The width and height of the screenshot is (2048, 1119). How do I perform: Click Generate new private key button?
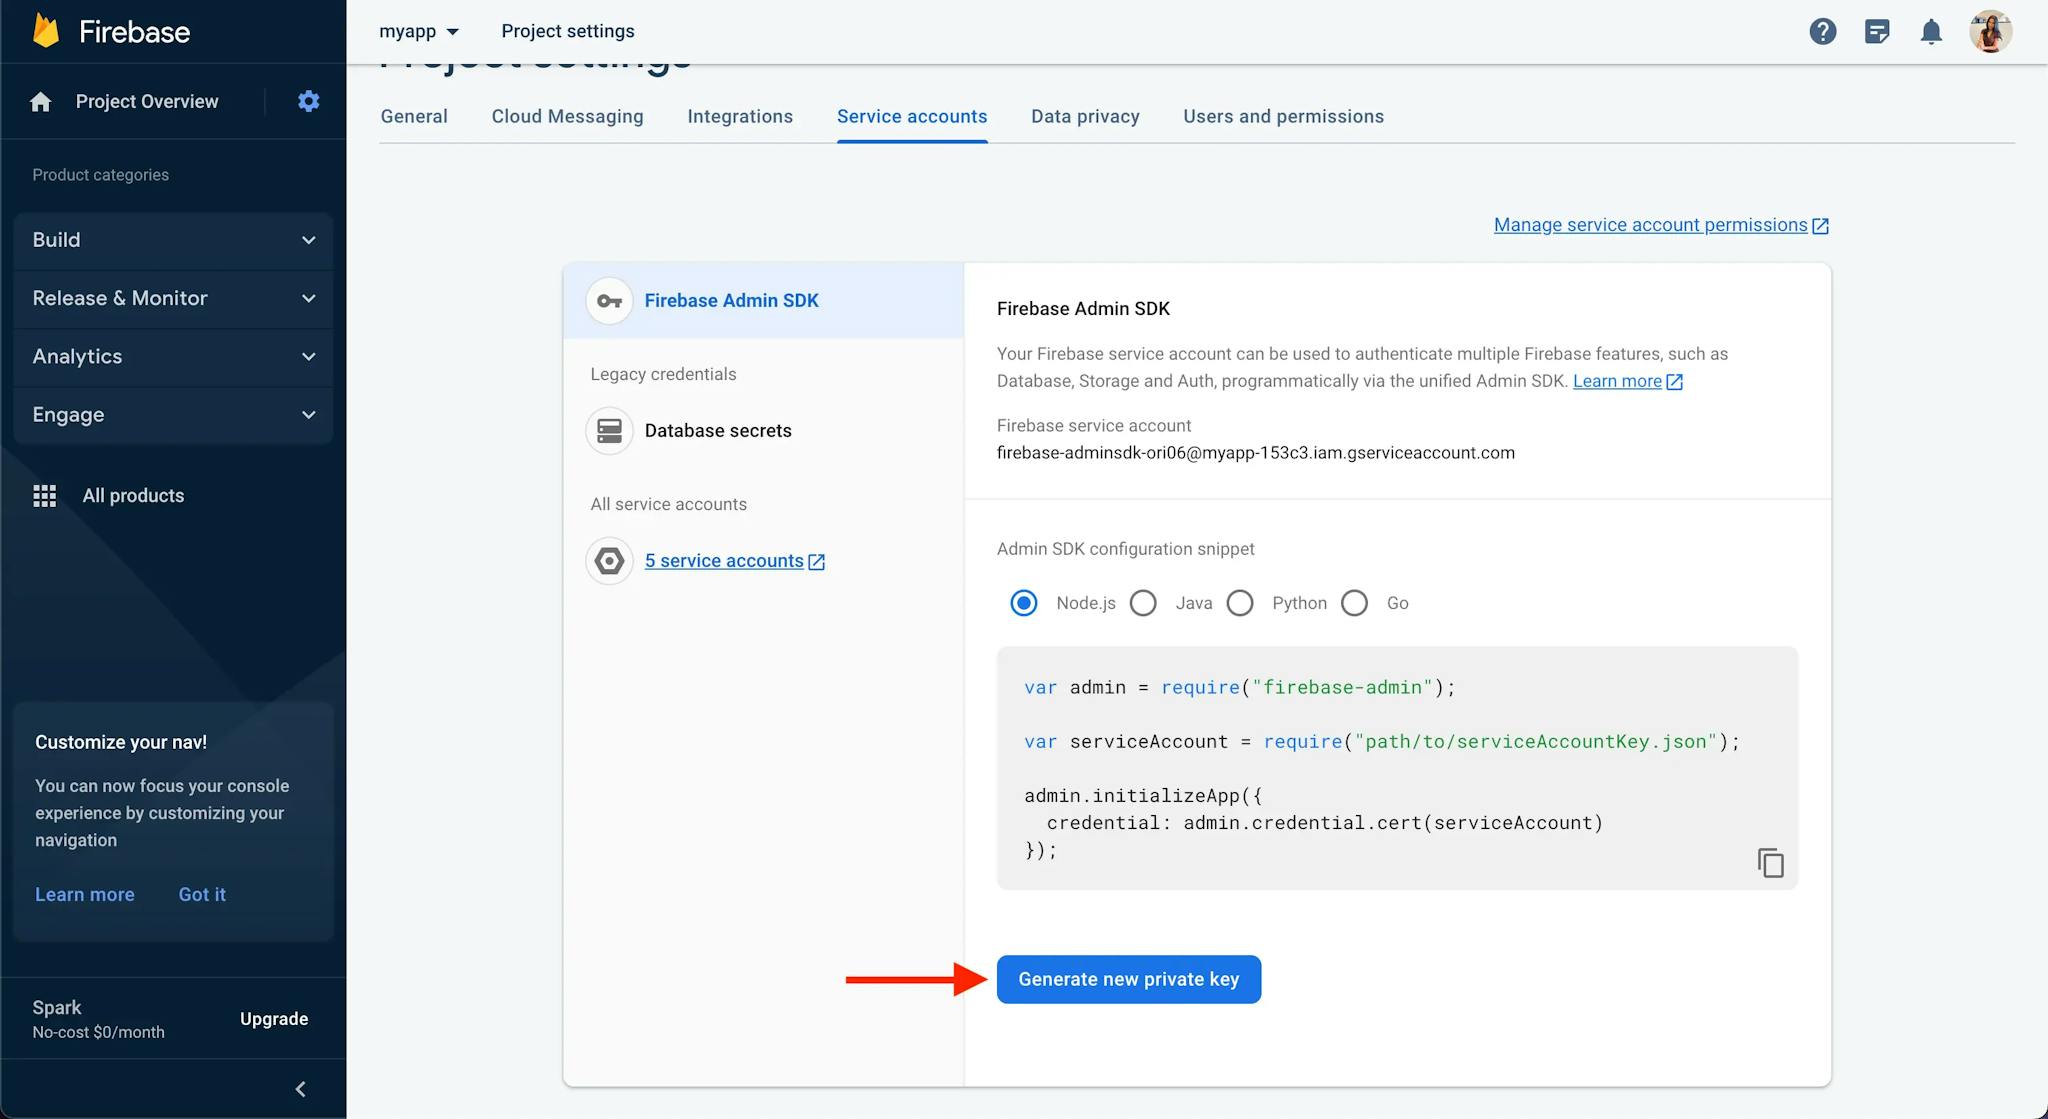point(1127,978)
